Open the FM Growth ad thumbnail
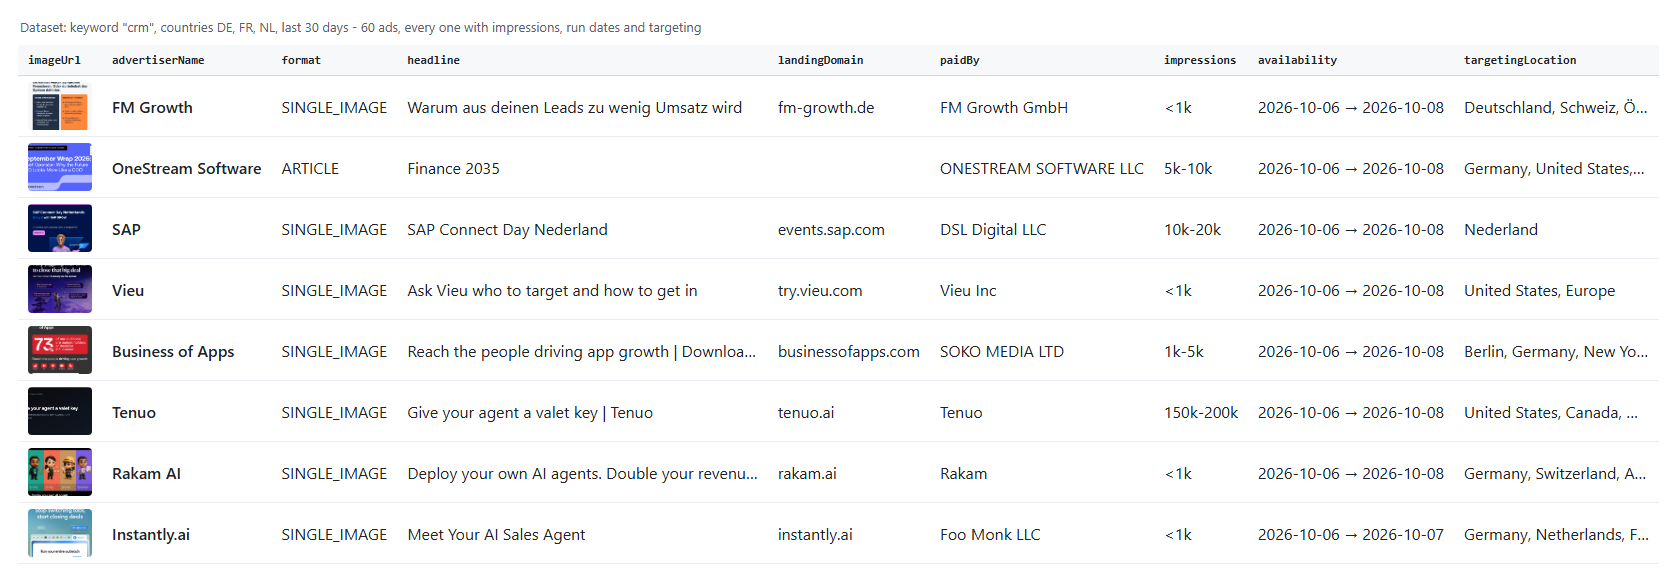The image size is (1676, 582). pos(60,106)
